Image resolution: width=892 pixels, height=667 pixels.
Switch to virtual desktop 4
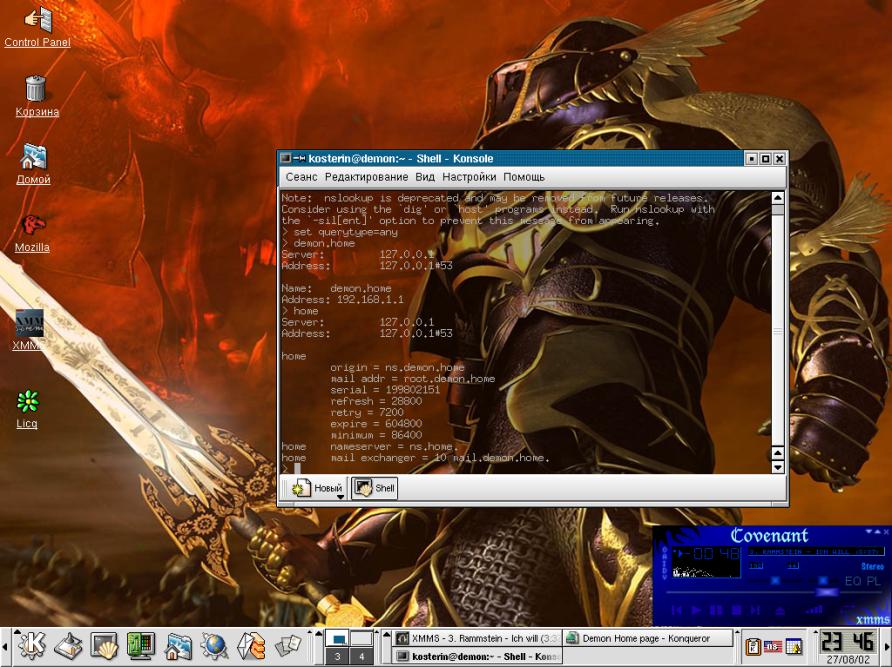pyautogui.click(x=361, y=656)
